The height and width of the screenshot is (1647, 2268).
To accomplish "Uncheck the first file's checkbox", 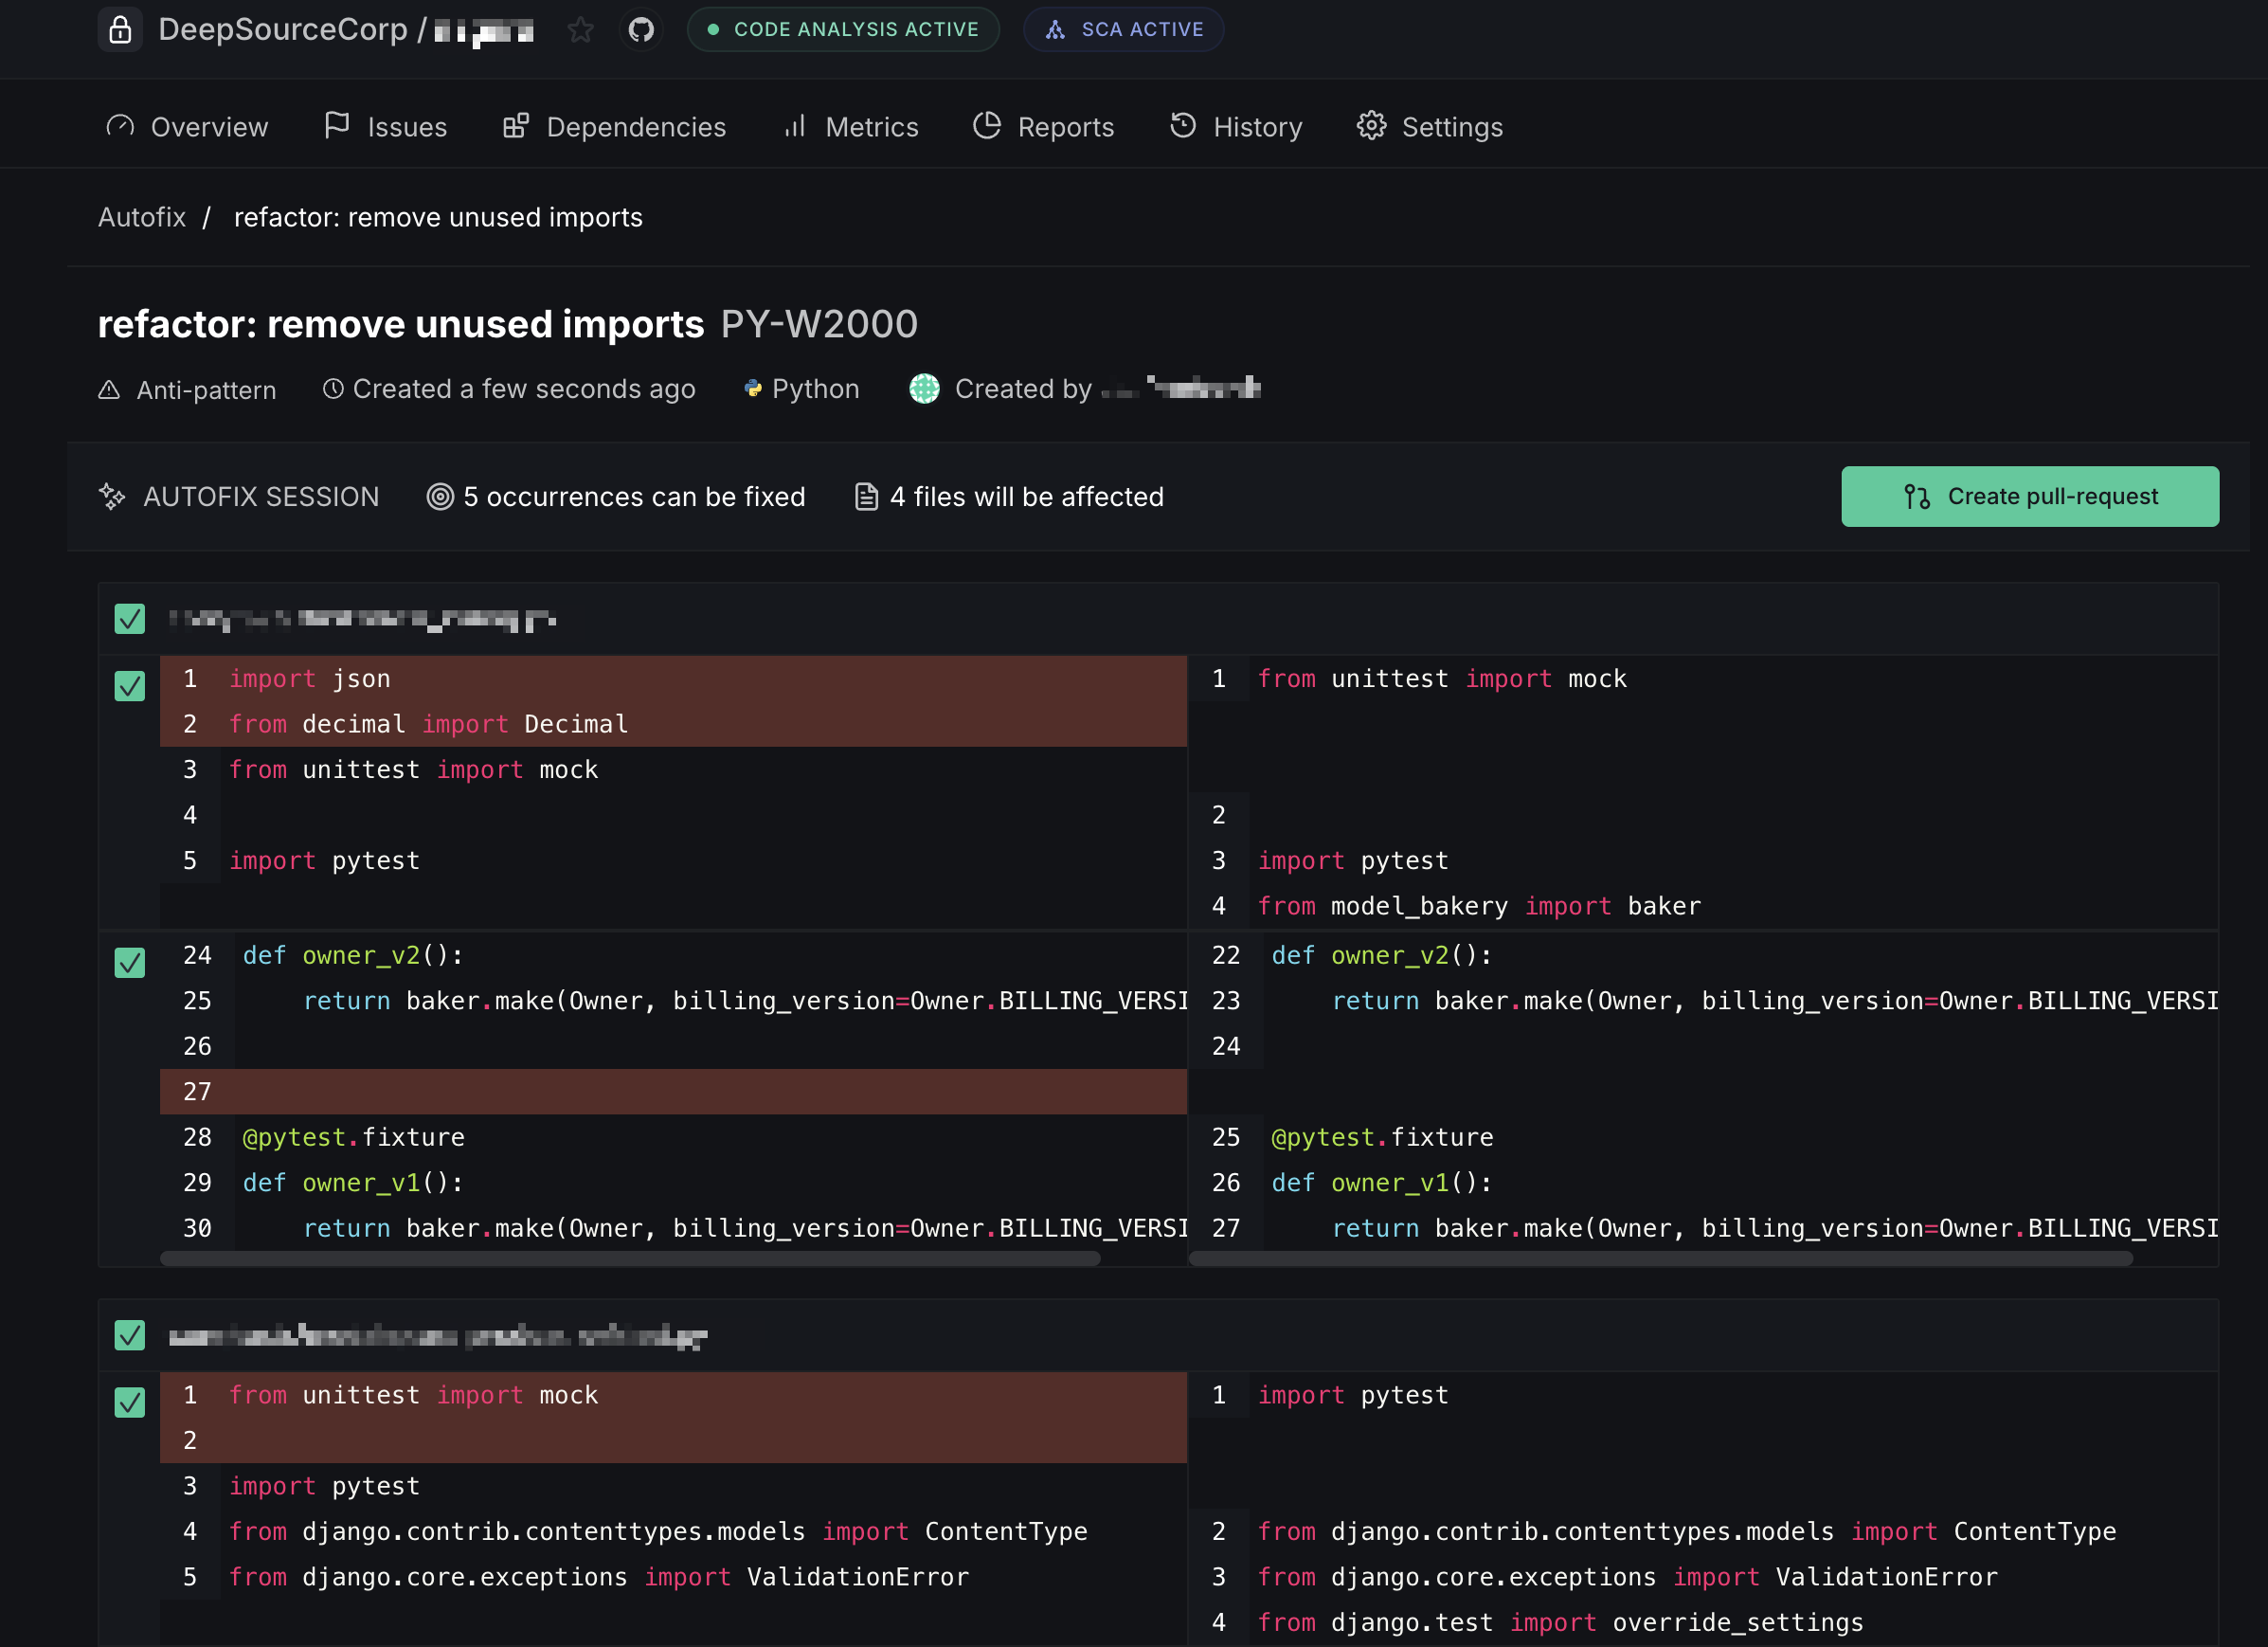I will (x=130, y=619).
